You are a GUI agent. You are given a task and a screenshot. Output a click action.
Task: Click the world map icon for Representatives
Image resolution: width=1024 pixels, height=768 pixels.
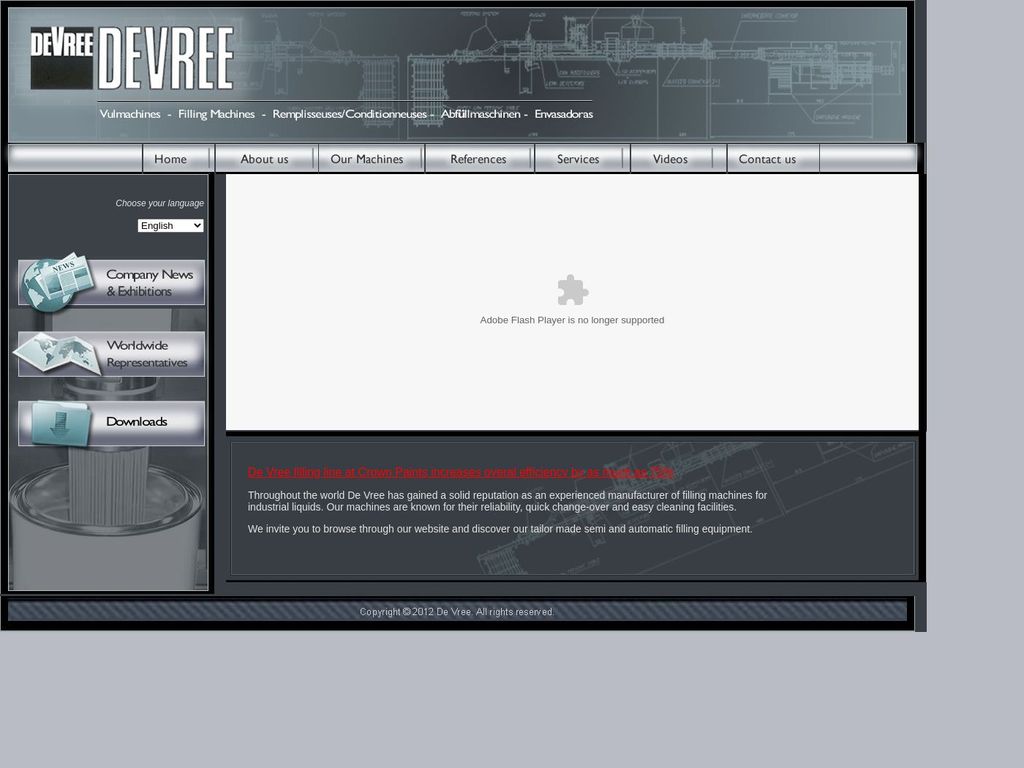click(x=57, y=353)
